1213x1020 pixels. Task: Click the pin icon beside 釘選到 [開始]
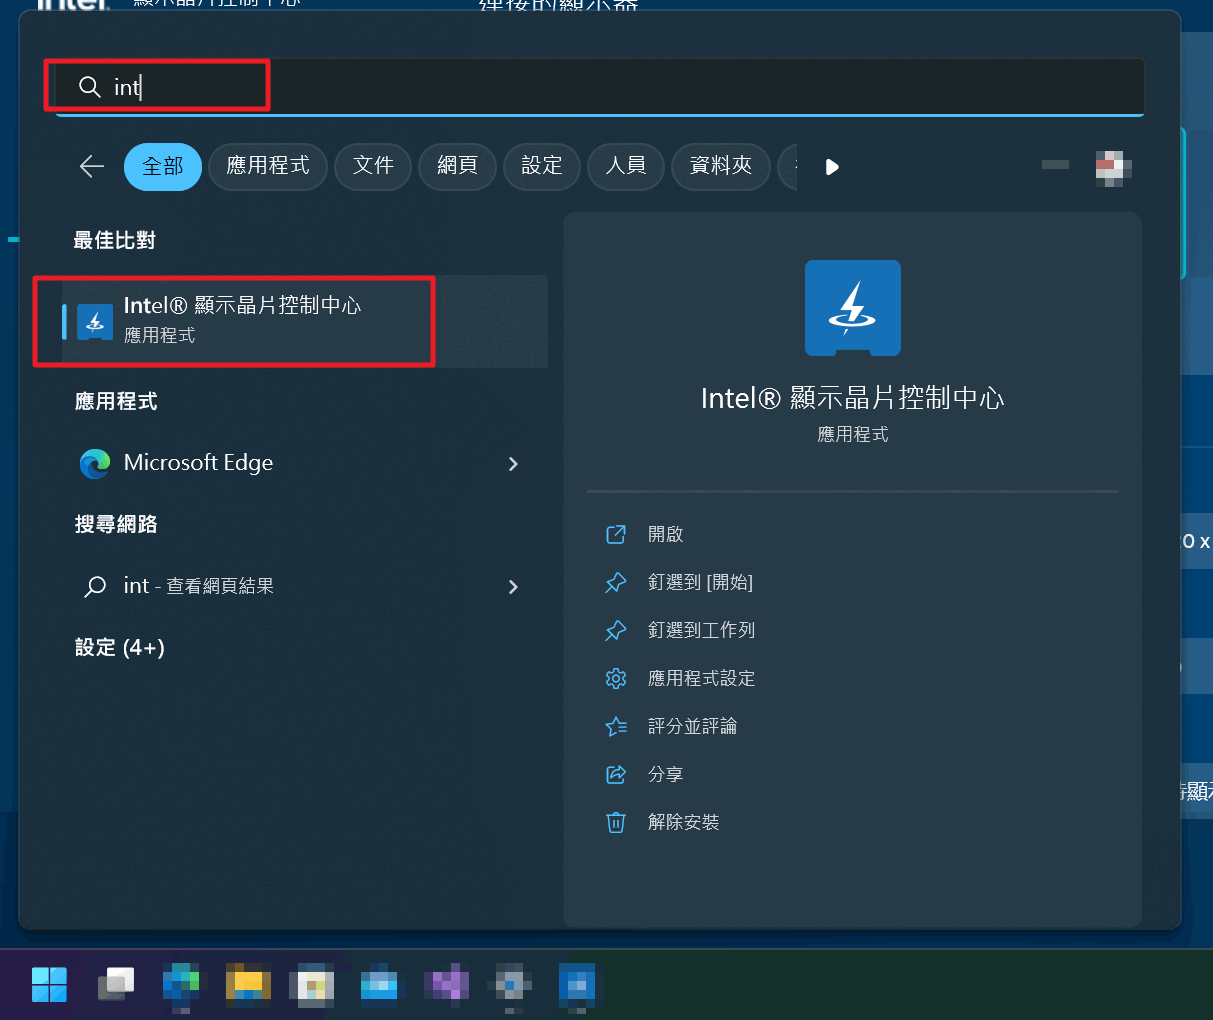click(616, 582)
